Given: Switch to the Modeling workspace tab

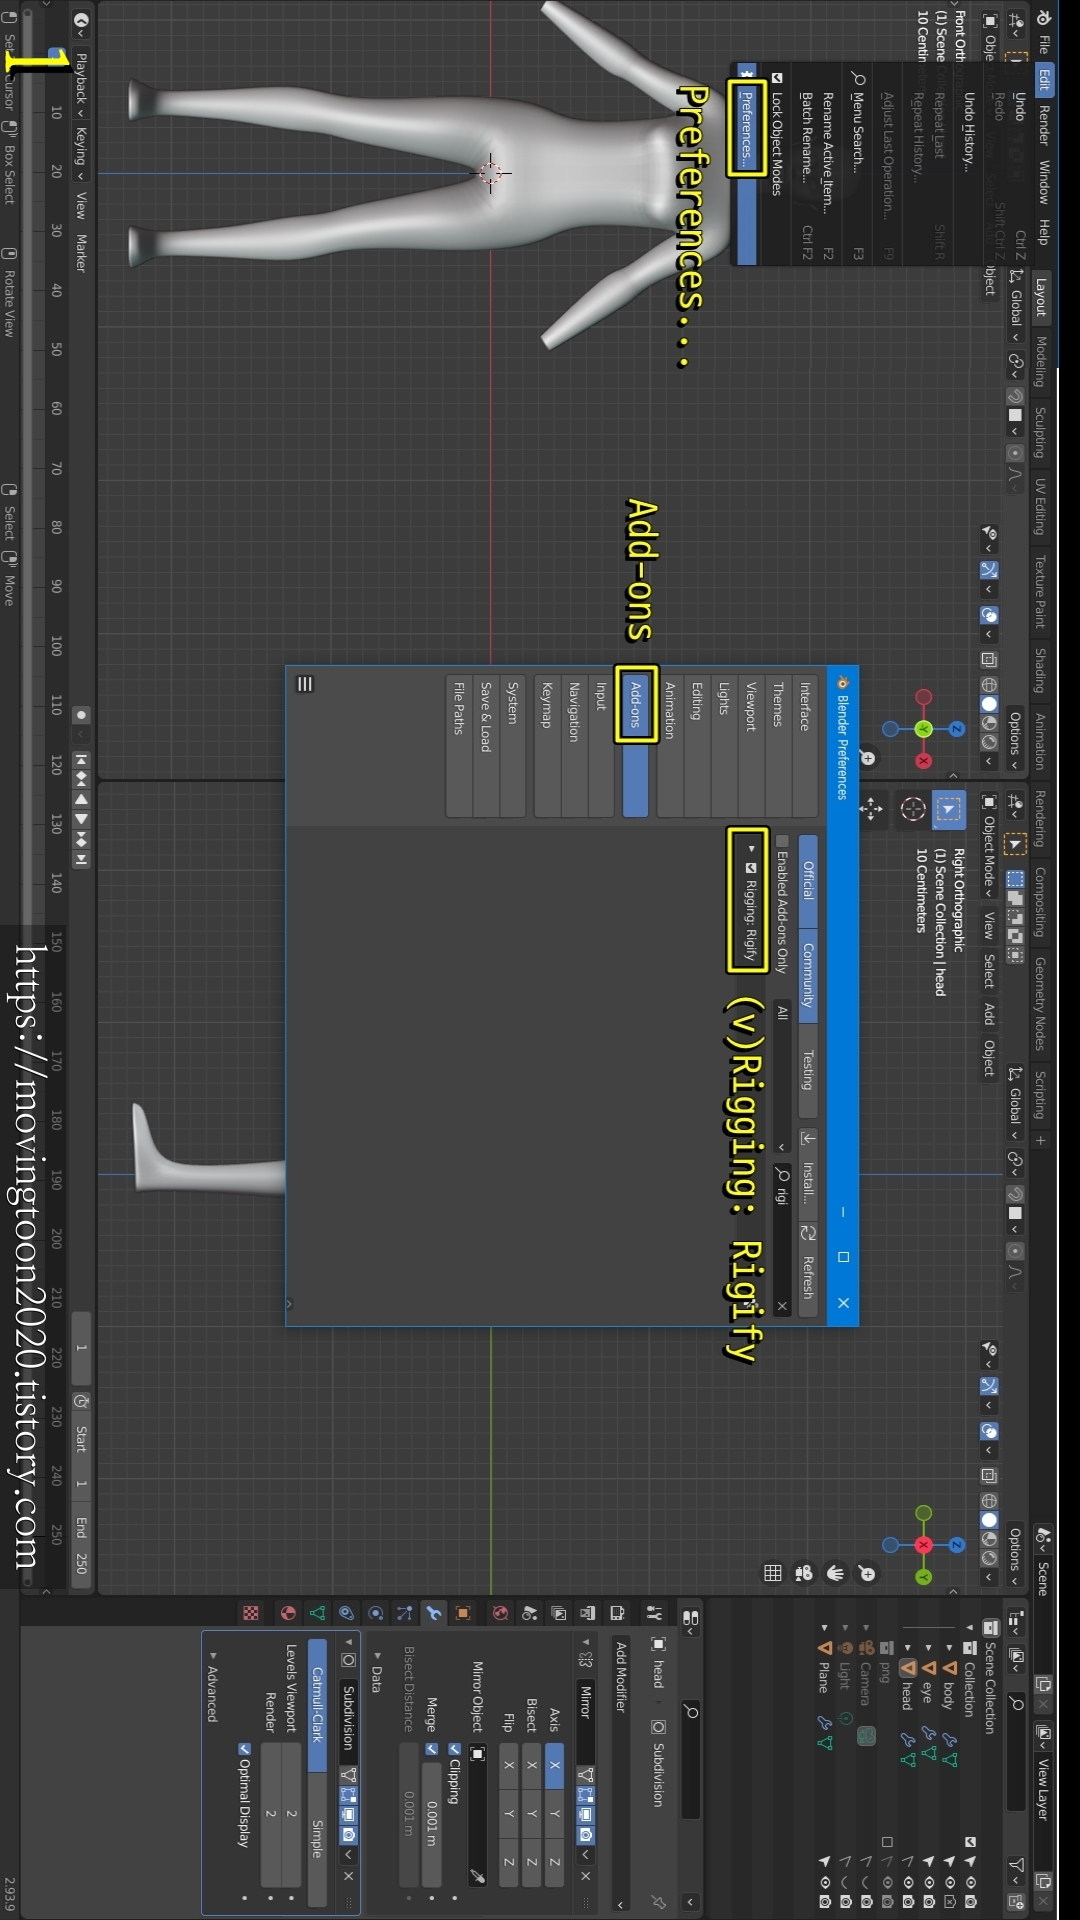Looking at the screenshot, I should [x=1040, y=362].
